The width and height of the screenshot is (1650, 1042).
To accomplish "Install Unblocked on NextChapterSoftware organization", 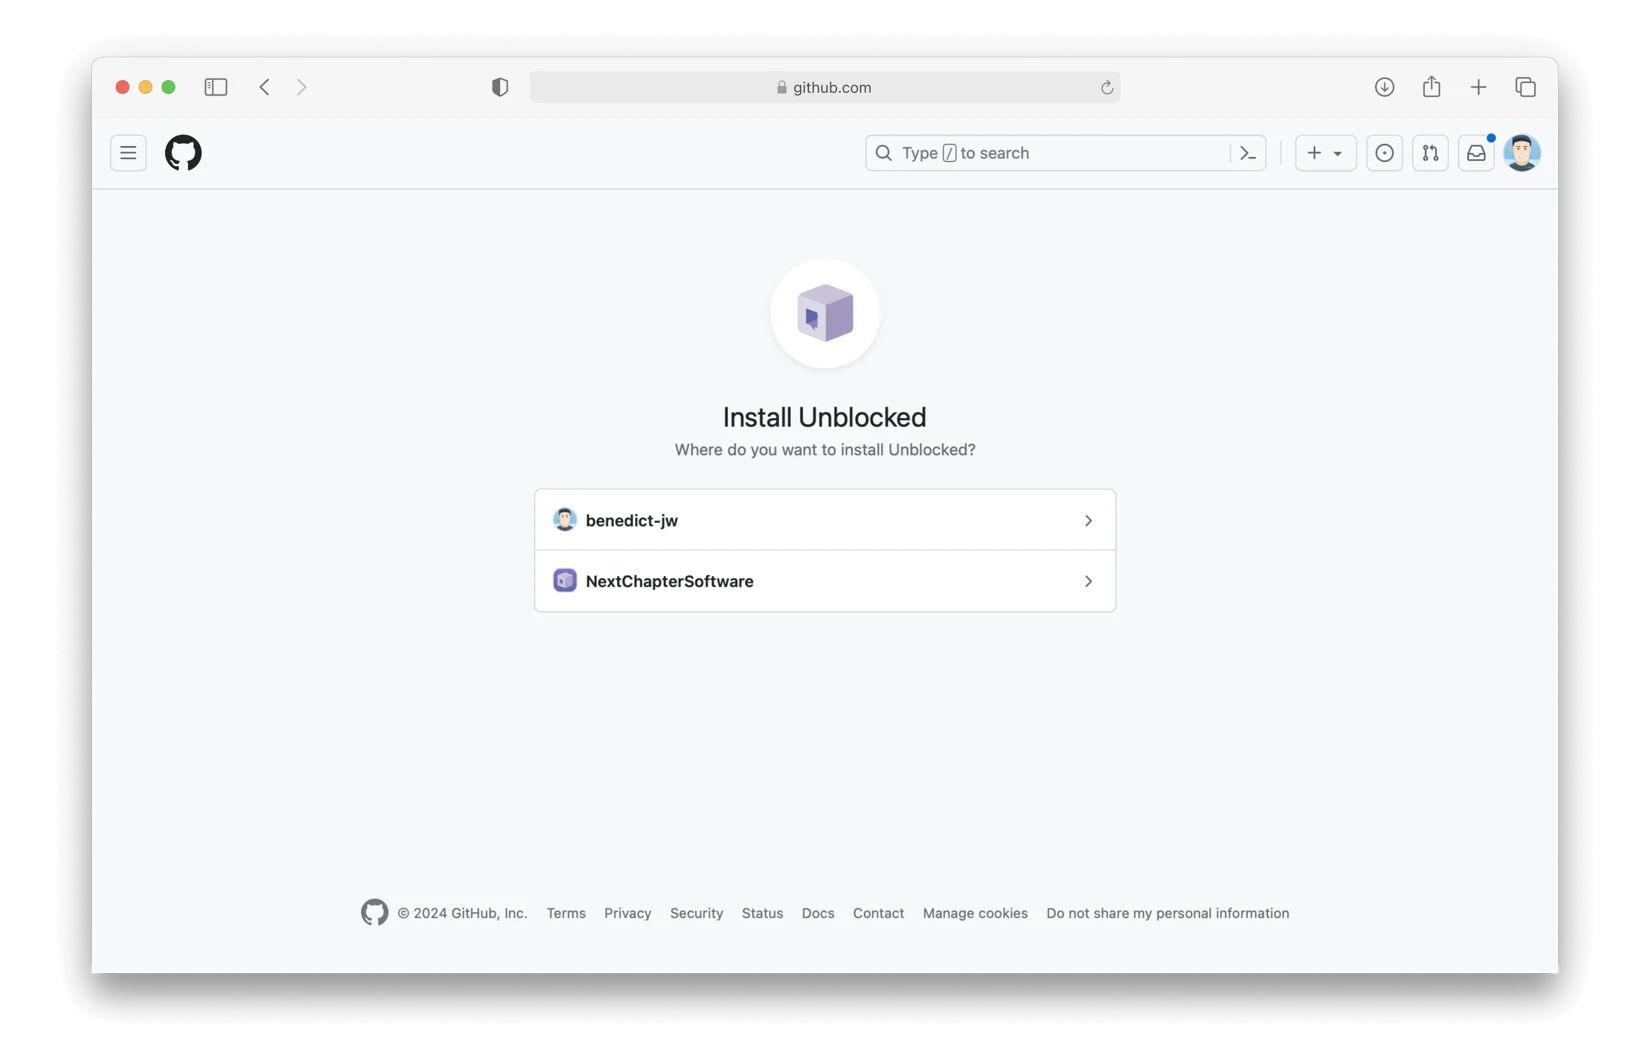I will tap(825, 581).
